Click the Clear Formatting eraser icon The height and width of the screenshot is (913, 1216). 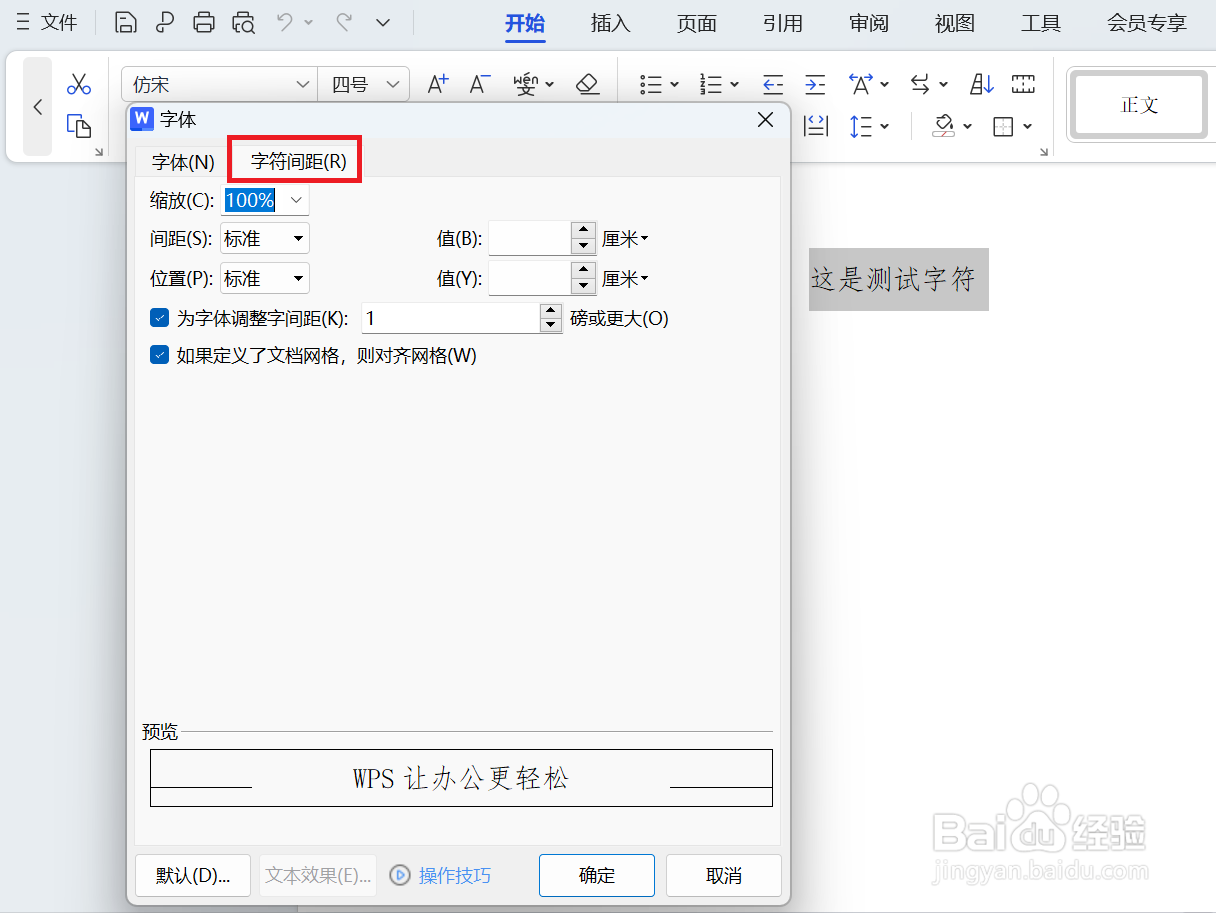[x=588, y=84]
